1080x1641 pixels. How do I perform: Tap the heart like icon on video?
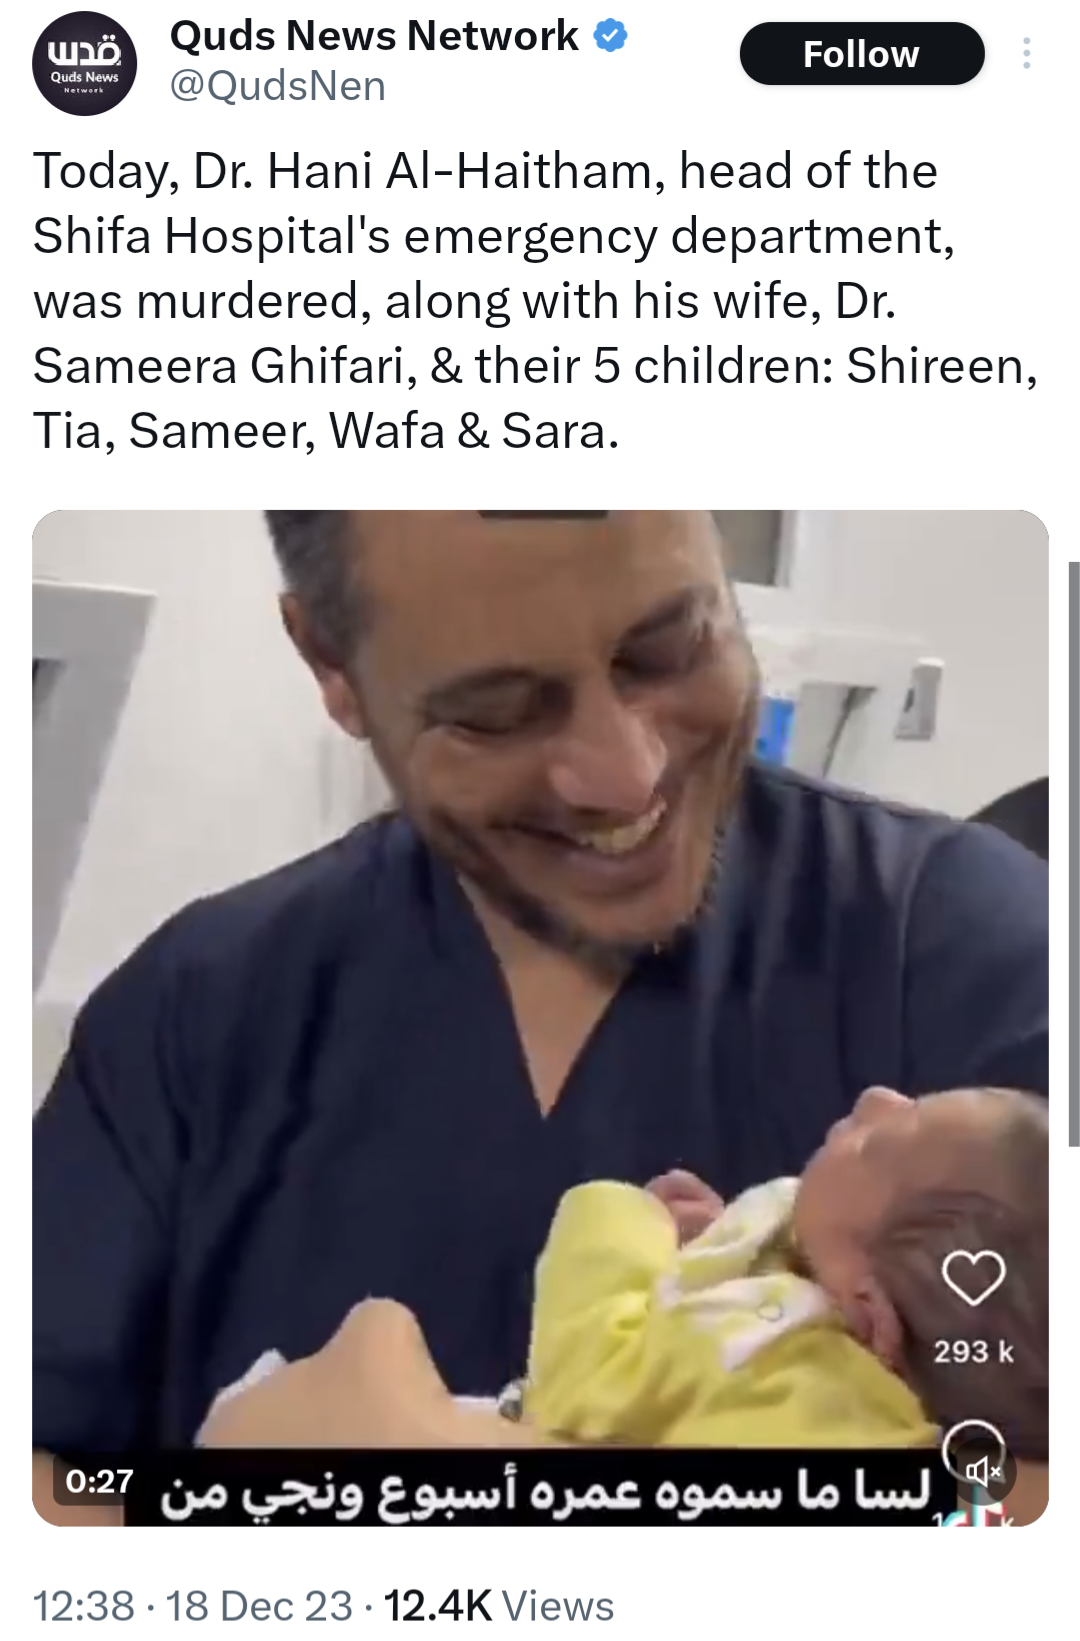[x=973, y=1277]
